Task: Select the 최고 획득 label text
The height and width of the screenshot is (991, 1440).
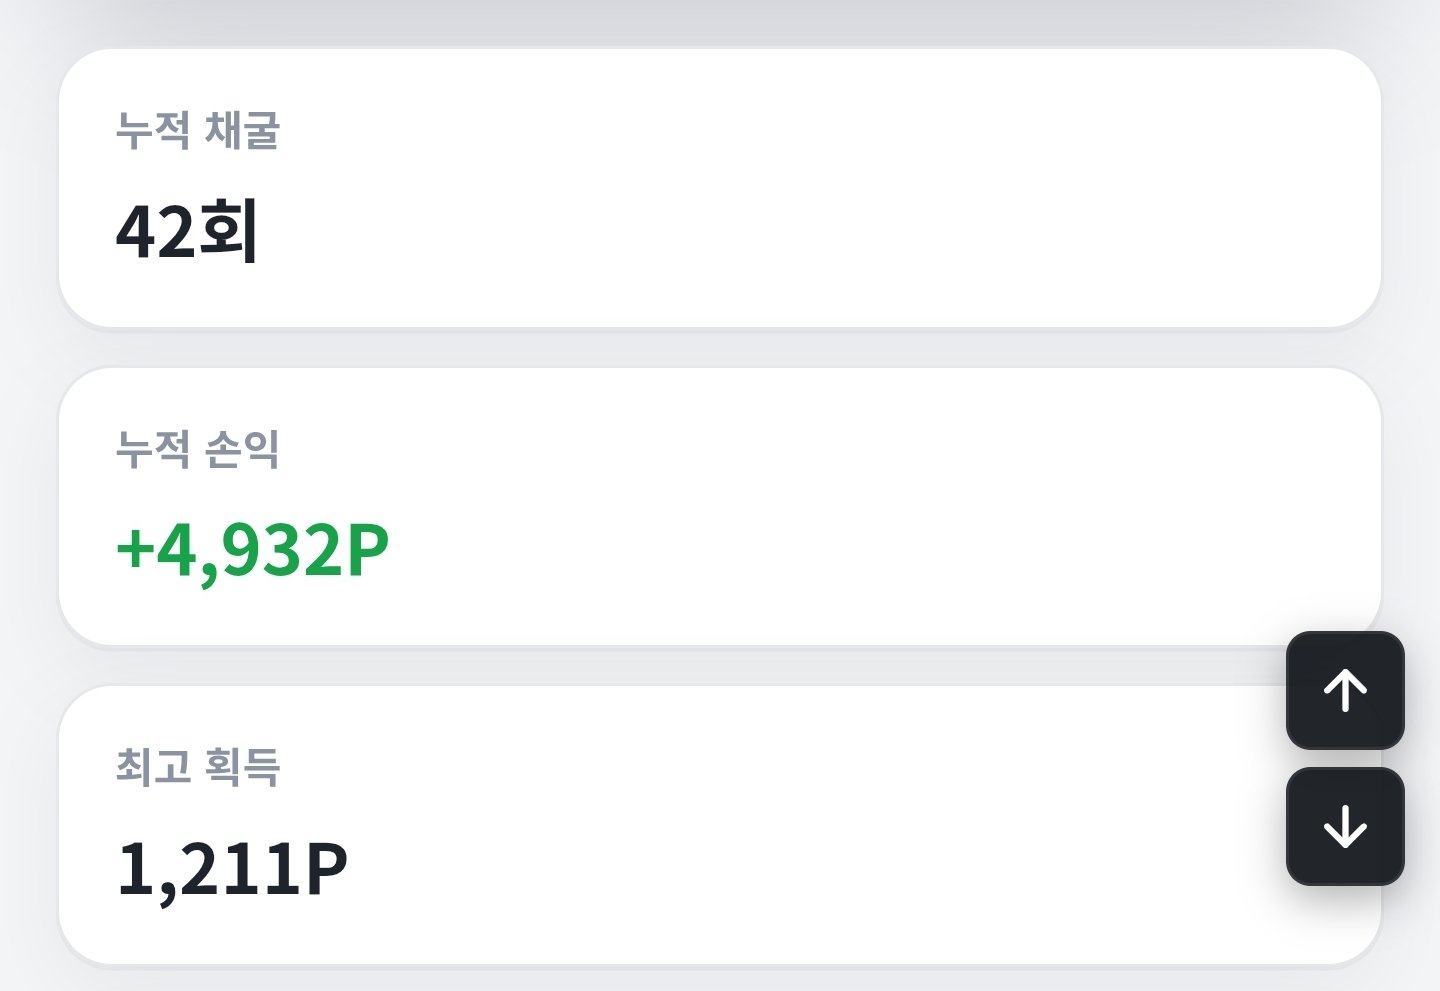Action: (x=198, y=767)
